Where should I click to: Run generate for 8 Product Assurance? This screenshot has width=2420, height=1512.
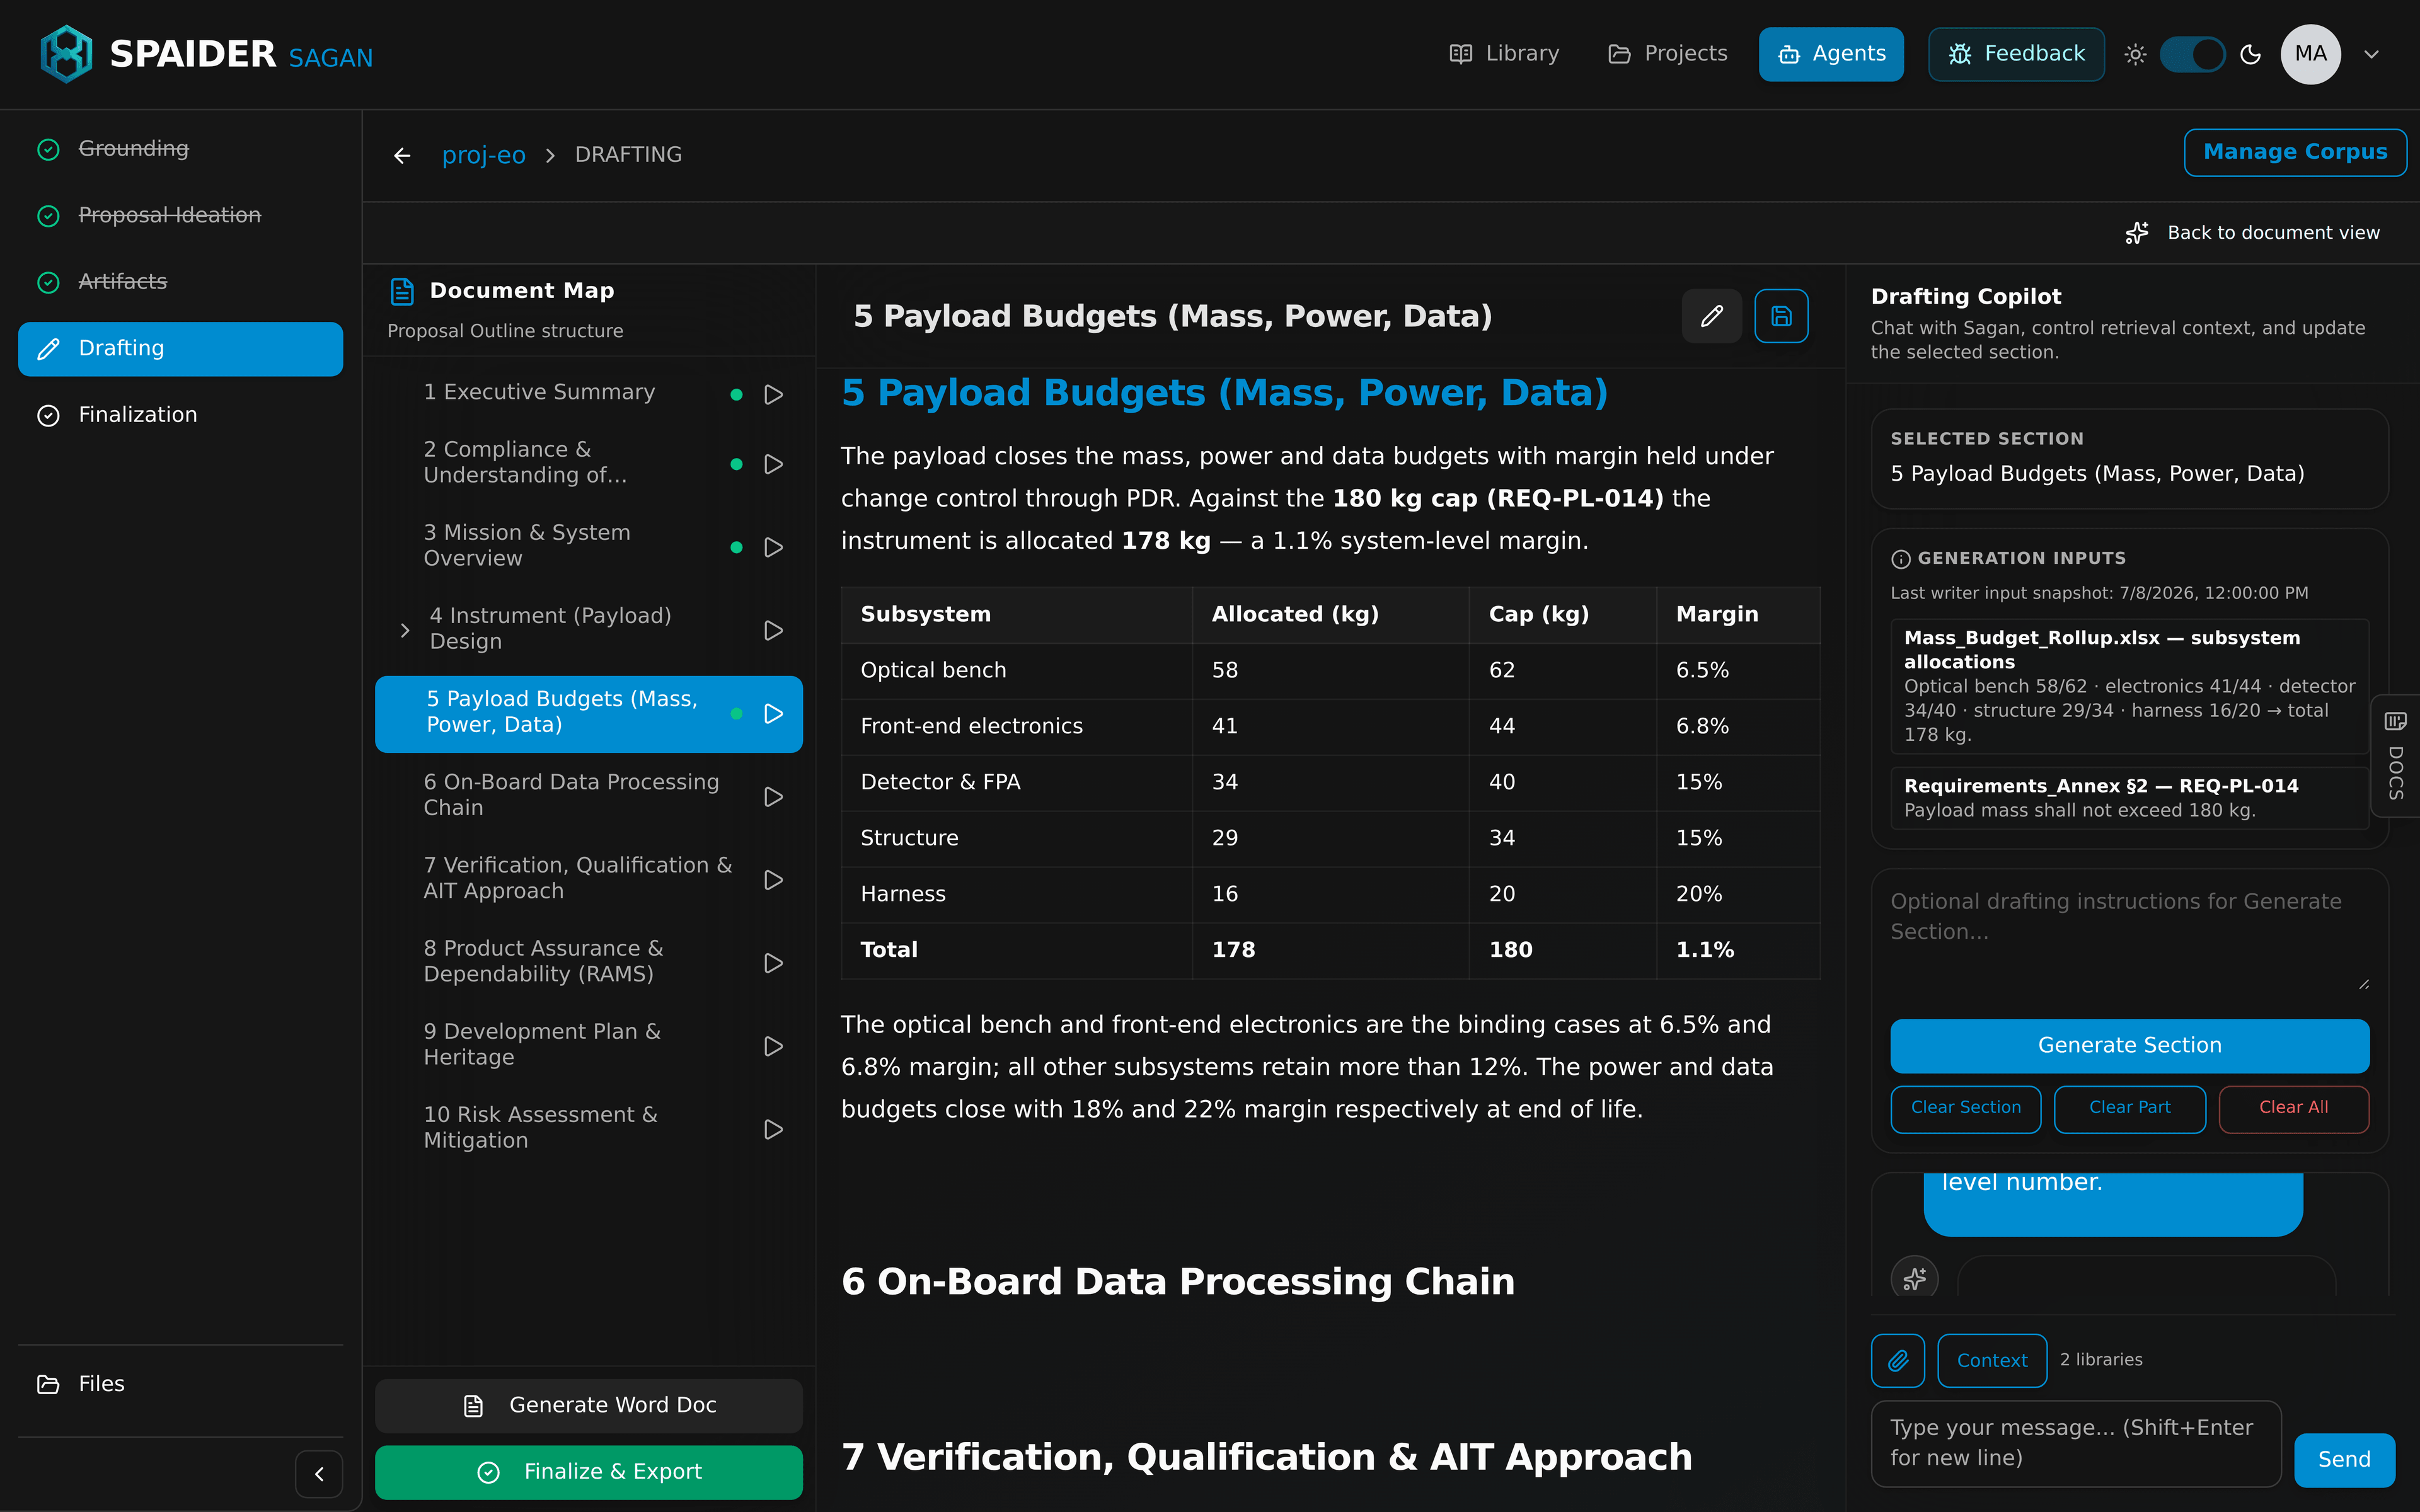pyautogui.click(x=773, y=962)
